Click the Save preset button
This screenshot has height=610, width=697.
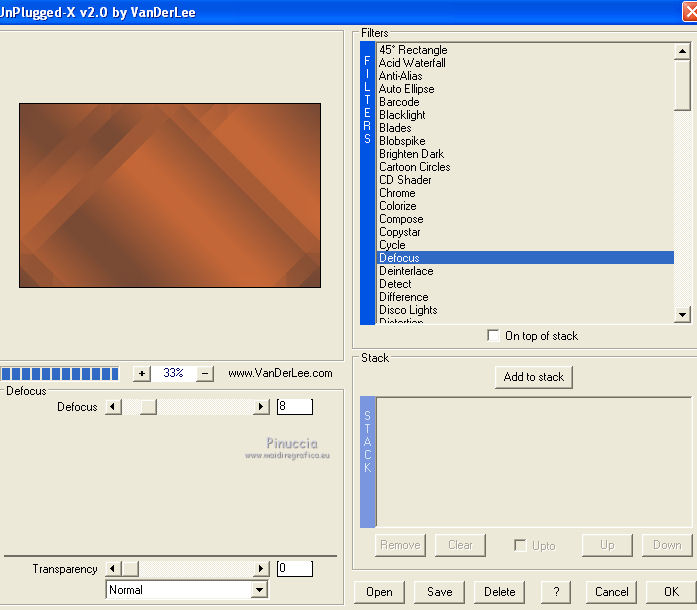coord(439,592)
